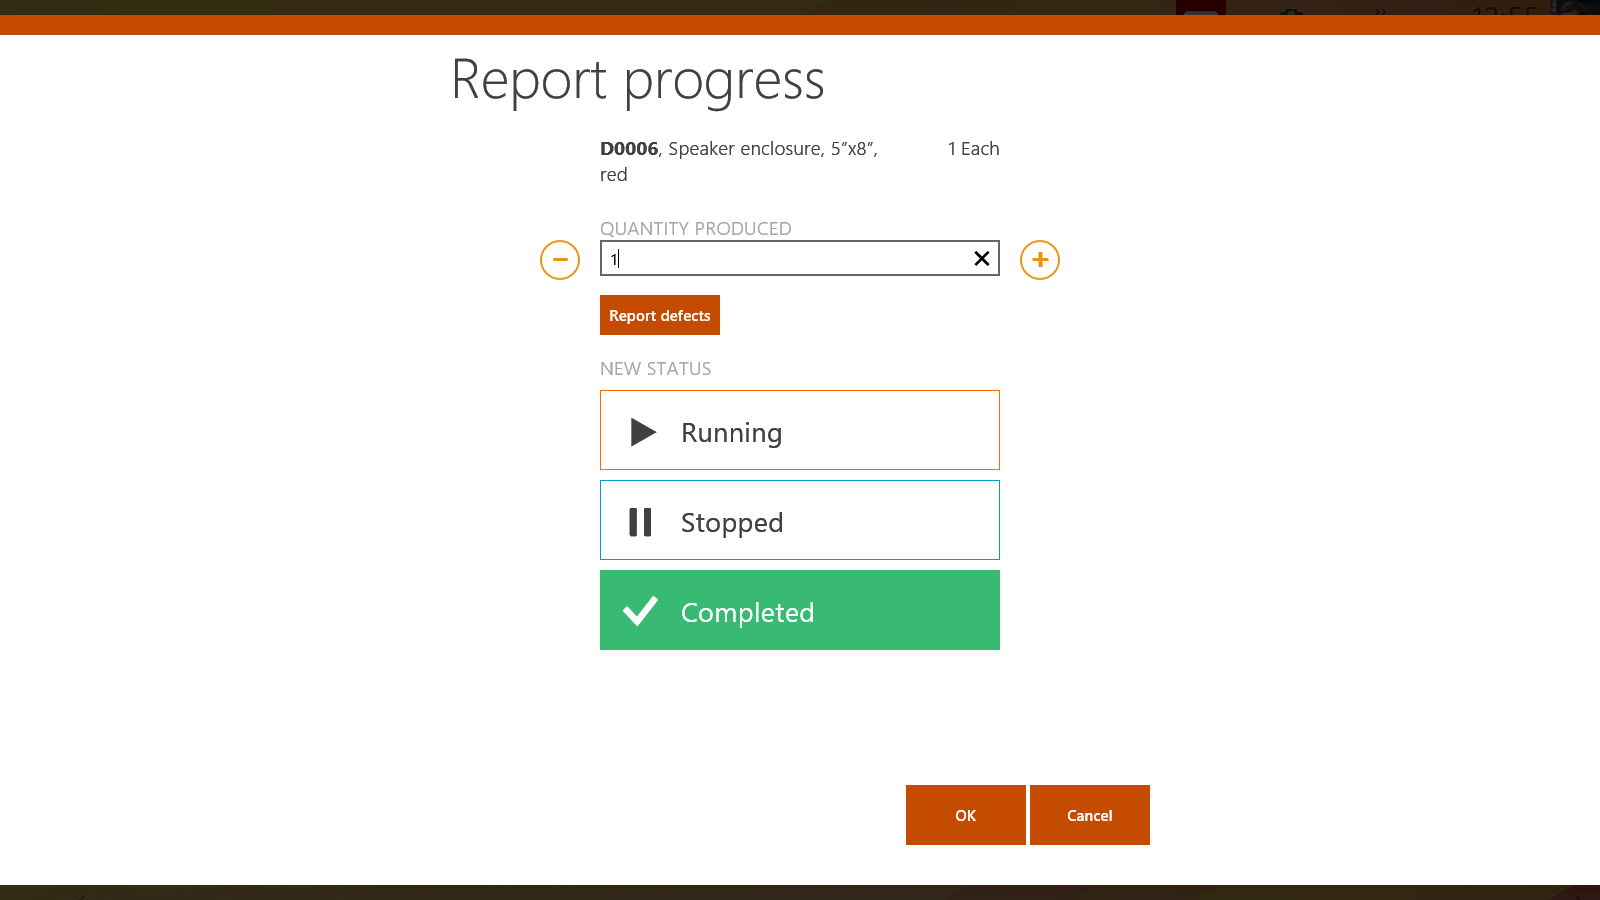Click the 1 Each quantity label

(x=972, y=148)
